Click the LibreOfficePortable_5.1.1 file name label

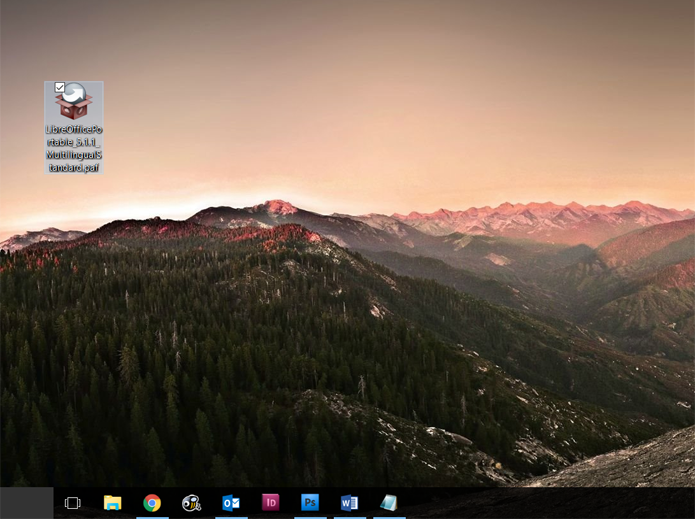pyautogui.click(x=74, y=148)
